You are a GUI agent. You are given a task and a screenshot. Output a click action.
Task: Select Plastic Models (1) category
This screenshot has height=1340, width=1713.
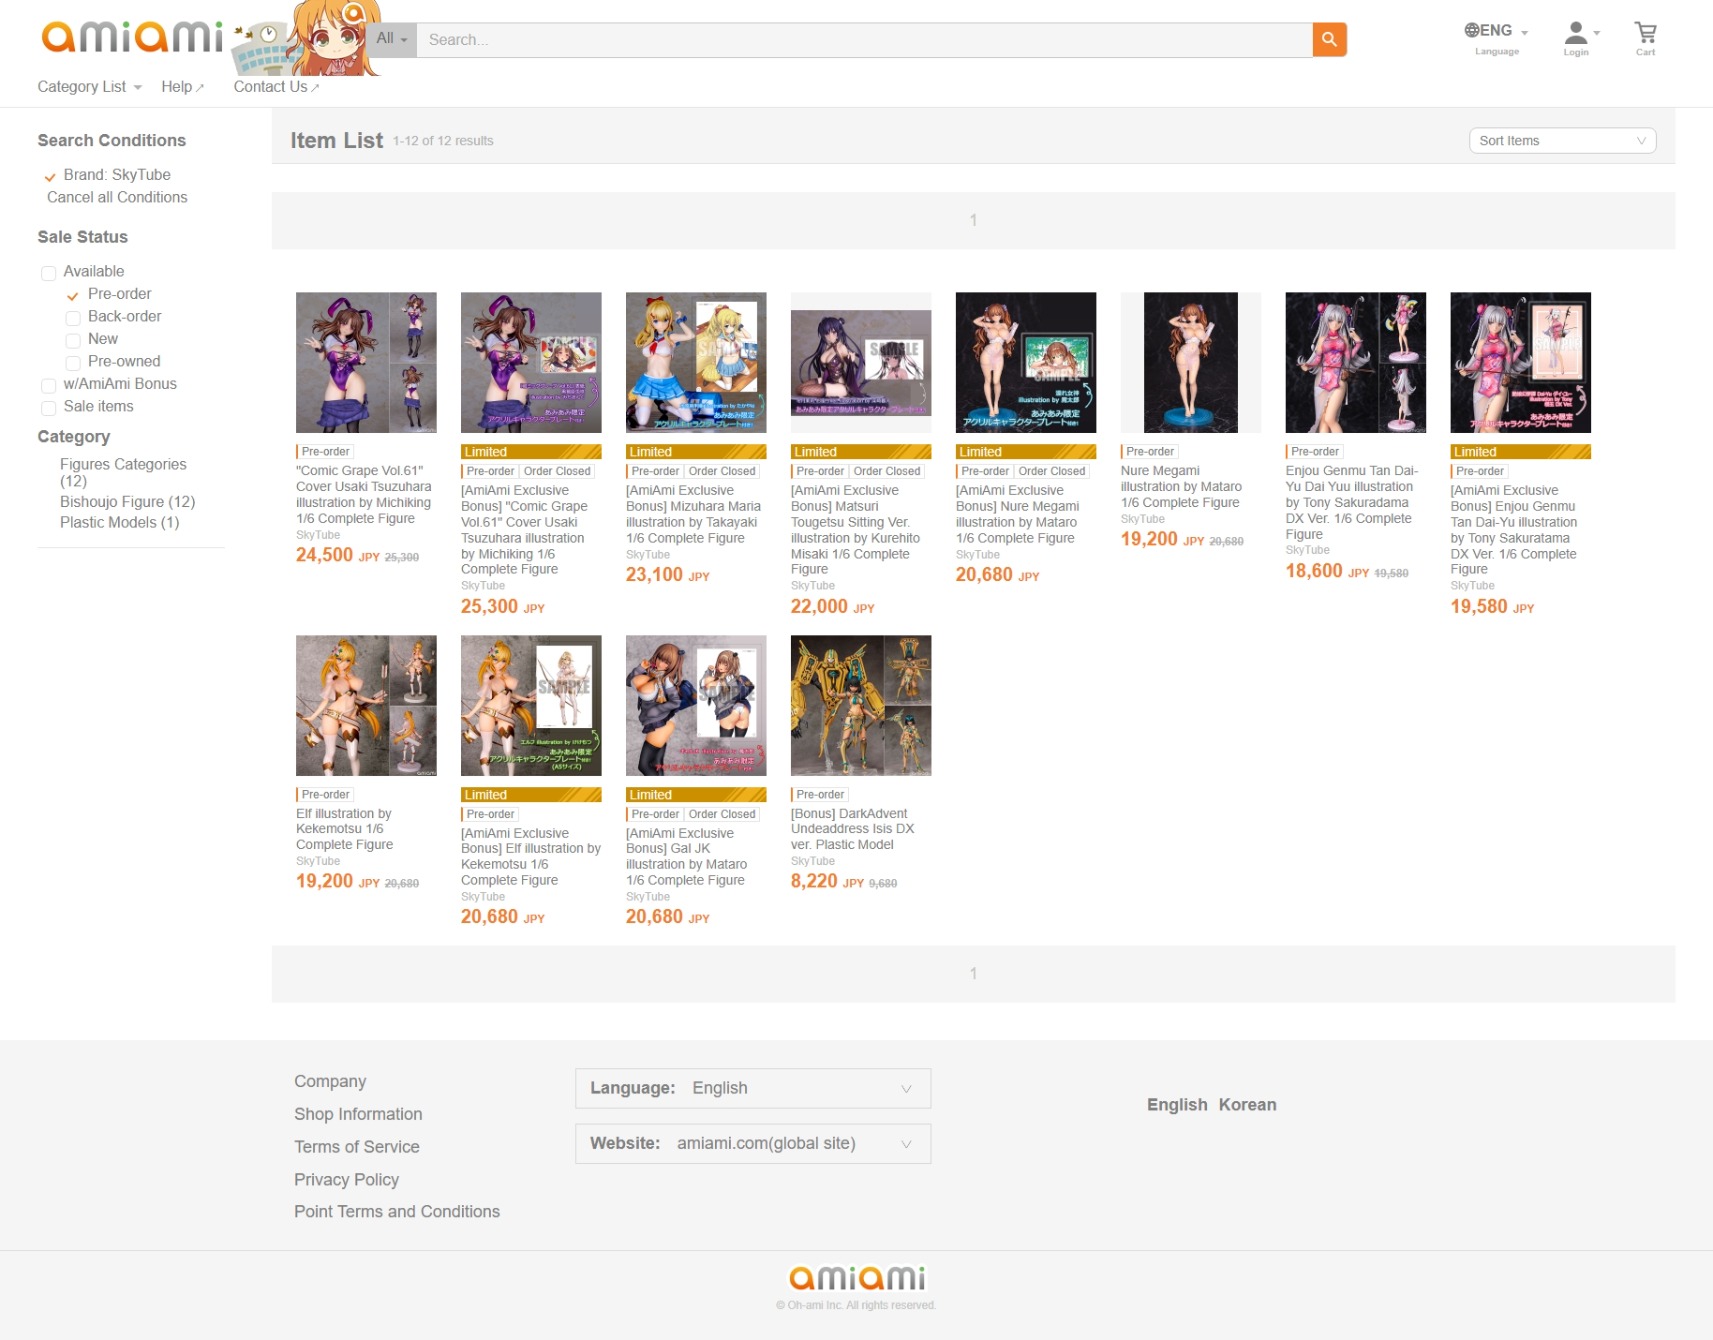point(120,522)
